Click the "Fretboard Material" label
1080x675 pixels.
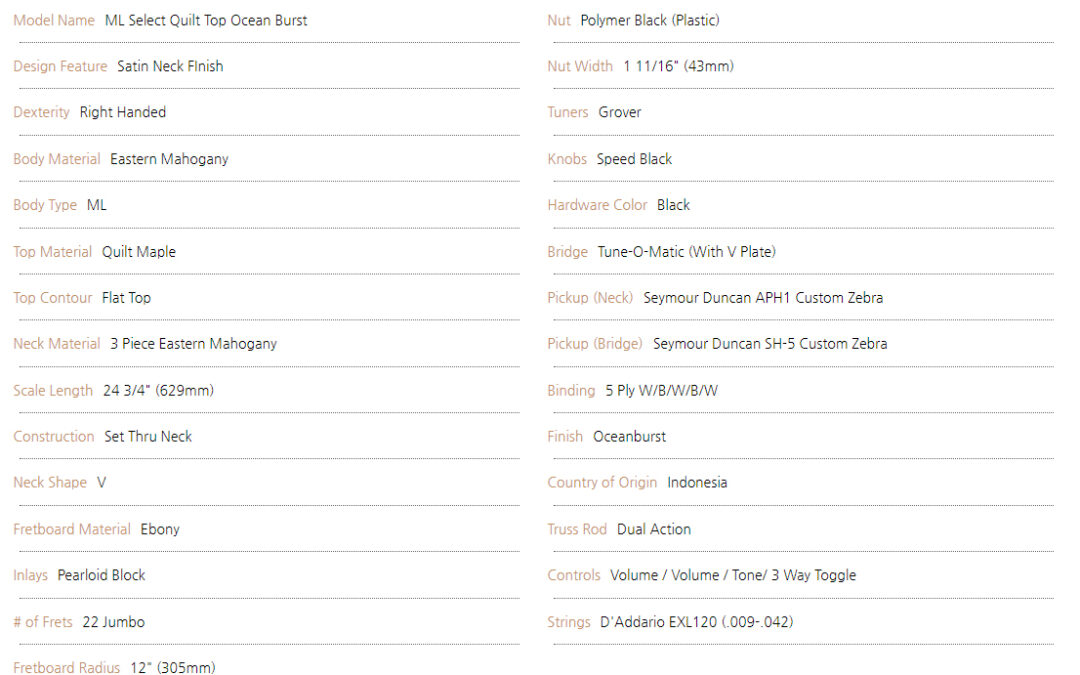pos(72,530)
